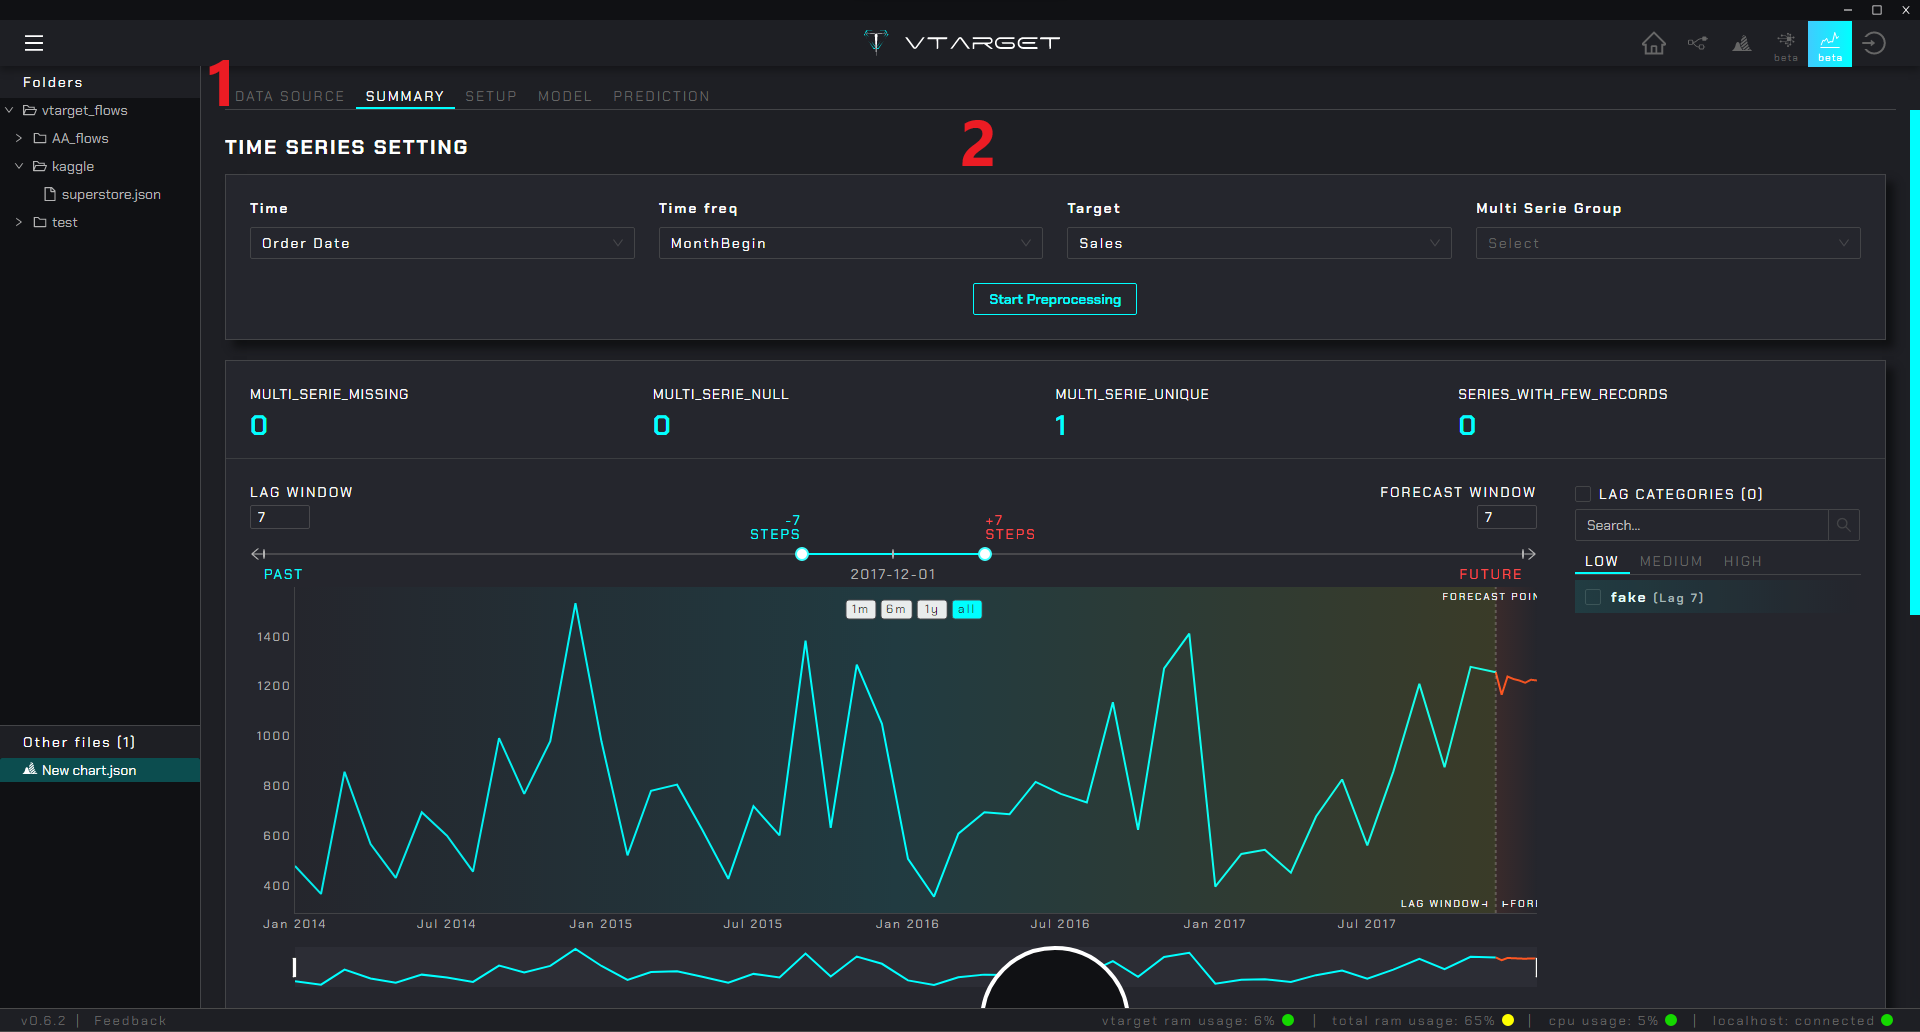Go to the home icon
The image size is (1920, 1032).
1654,43
